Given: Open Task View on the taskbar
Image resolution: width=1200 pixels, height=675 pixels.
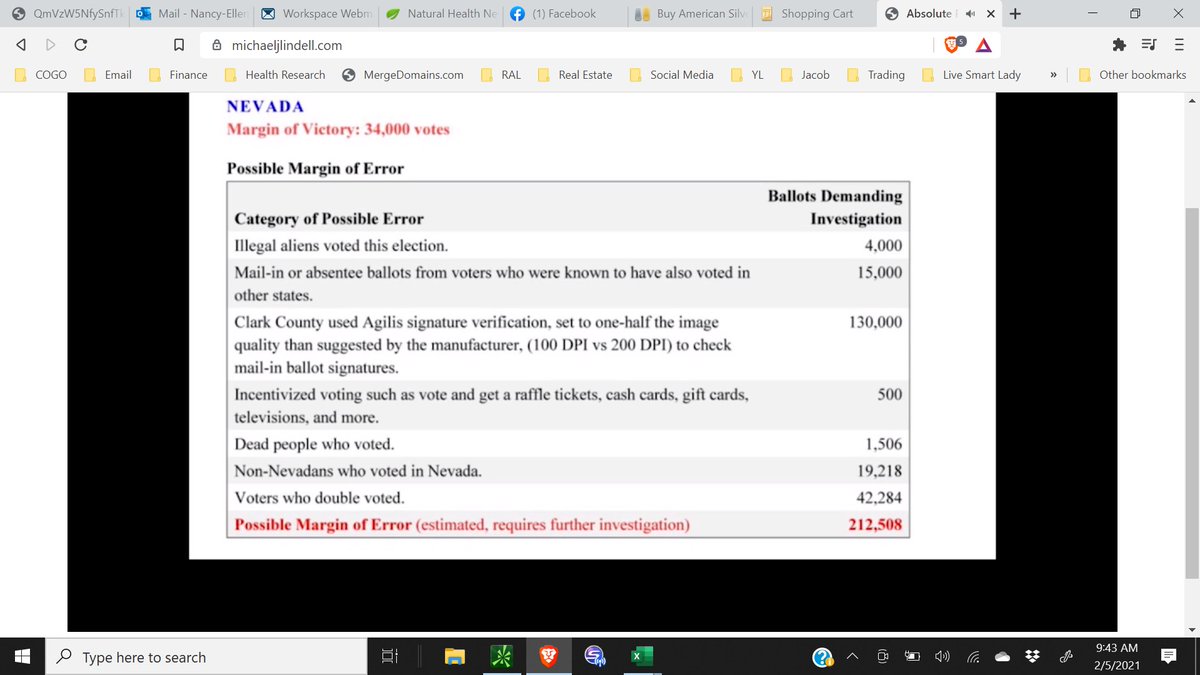Looking at the screenshot, I should tap(389, 657).
